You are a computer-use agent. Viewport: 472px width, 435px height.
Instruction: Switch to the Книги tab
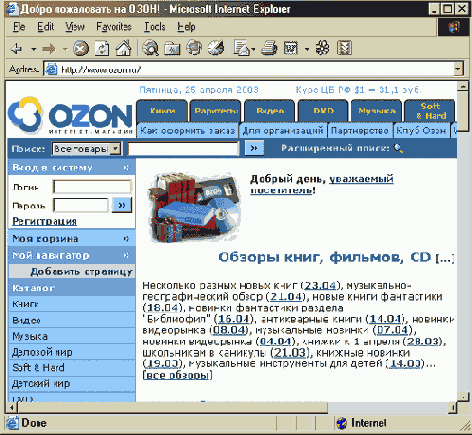pos(162,111)
